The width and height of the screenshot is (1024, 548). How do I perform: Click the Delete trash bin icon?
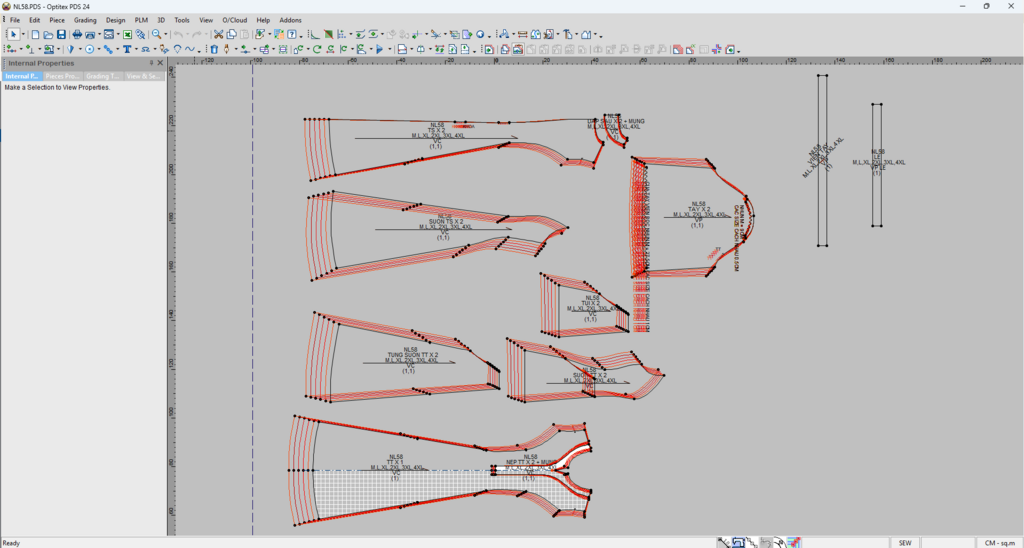(x=213, y=49)
